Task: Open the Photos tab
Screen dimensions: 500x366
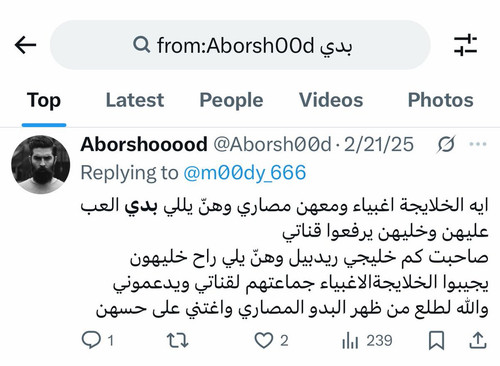Action: tap(441, 100)
